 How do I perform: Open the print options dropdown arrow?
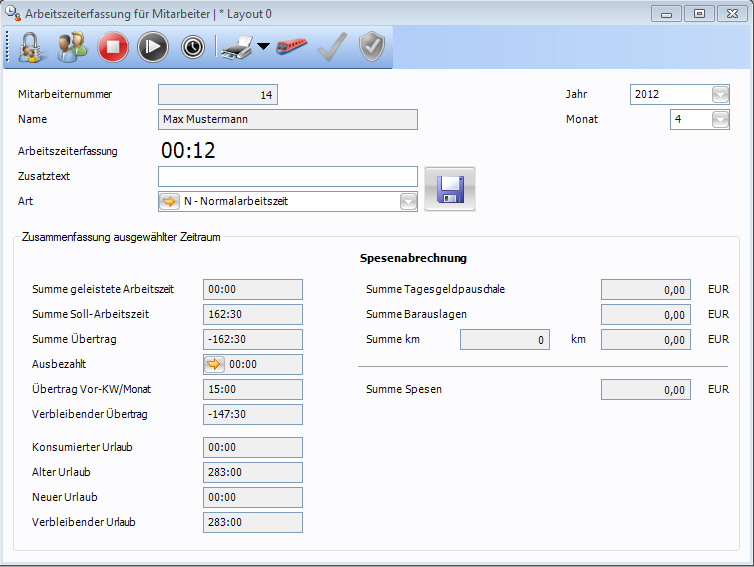263,47
